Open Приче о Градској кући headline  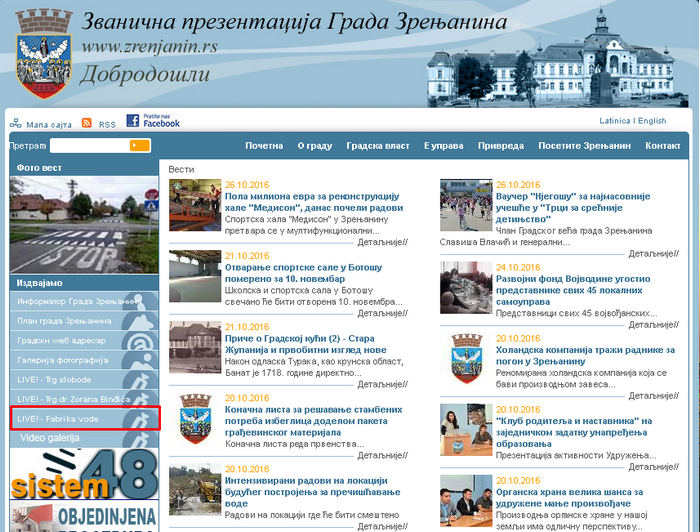[305, 344]
